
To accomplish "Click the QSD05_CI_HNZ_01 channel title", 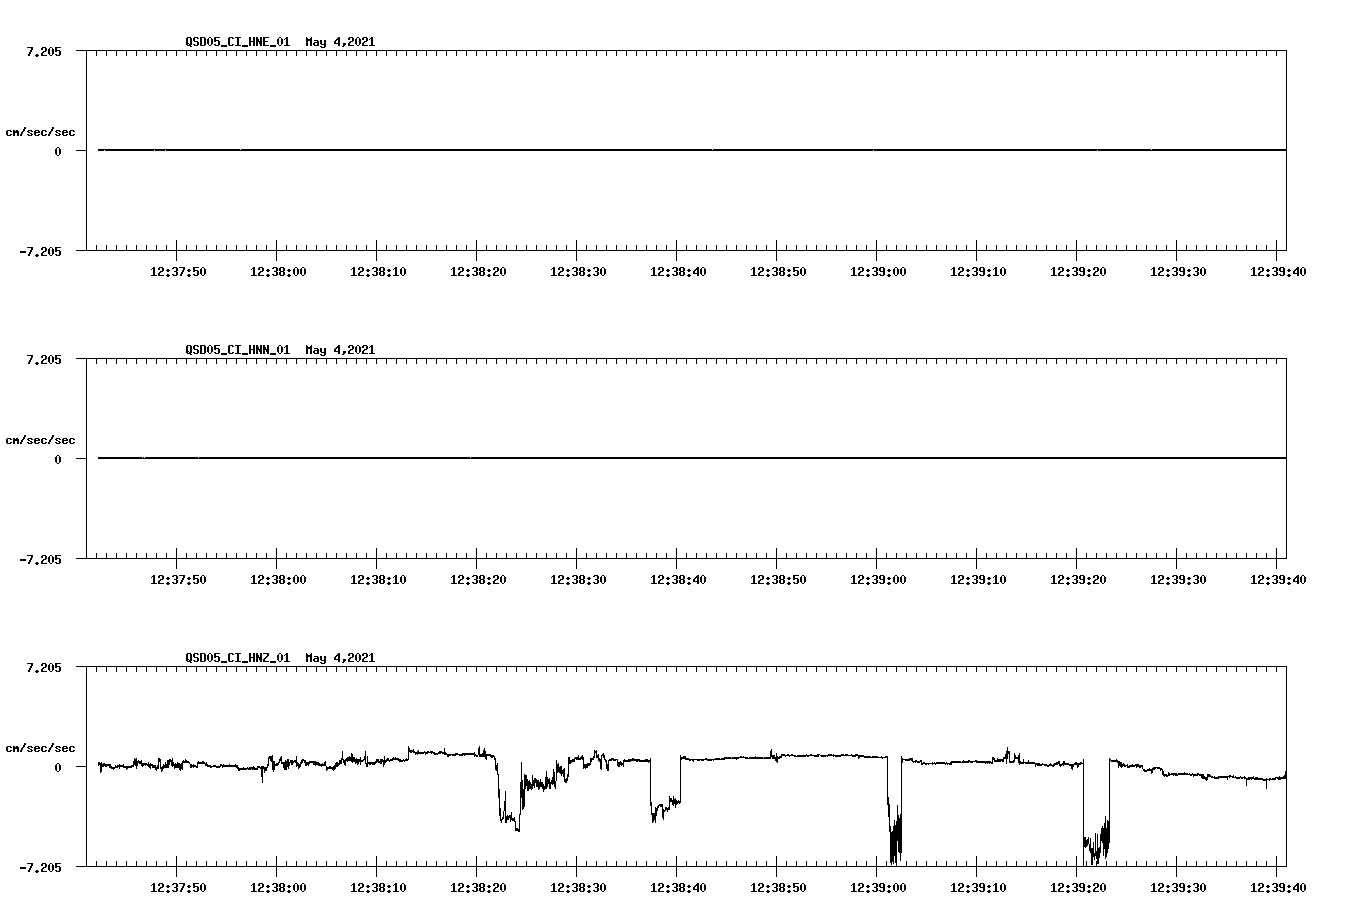I will [x=236, y=658].
